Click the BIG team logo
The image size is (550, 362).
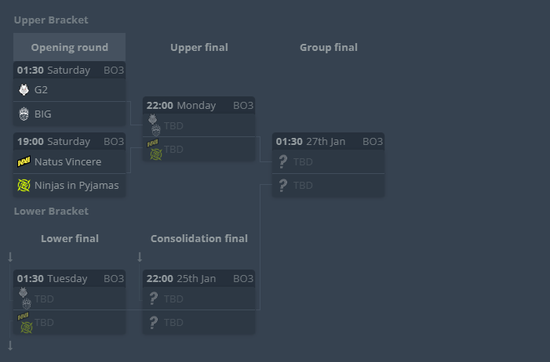tap(24, 114)
